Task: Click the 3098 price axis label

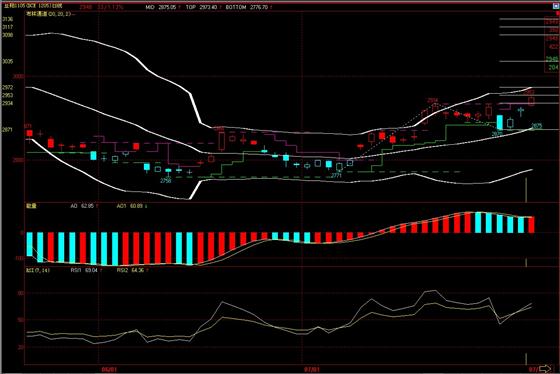Action: (8, 35)
